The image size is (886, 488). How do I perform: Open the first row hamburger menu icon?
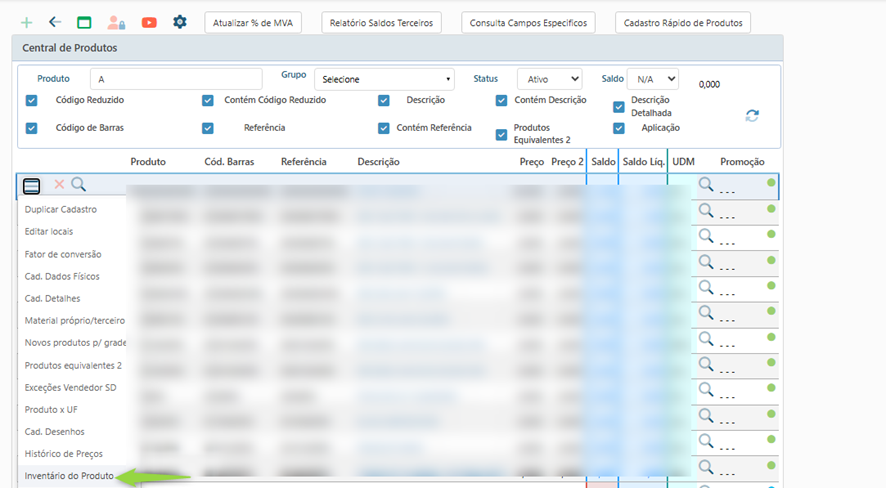[x=32, y=185]
